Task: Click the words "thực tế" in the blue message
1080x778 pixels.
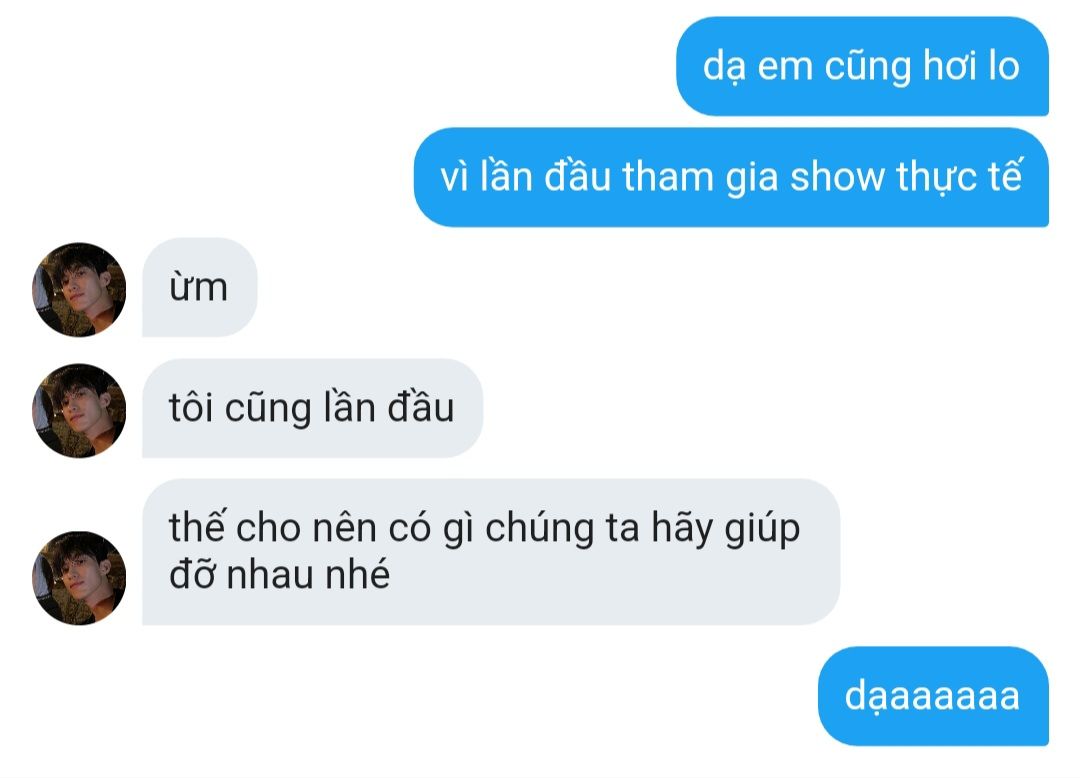Action: click(x=959, y=178)
